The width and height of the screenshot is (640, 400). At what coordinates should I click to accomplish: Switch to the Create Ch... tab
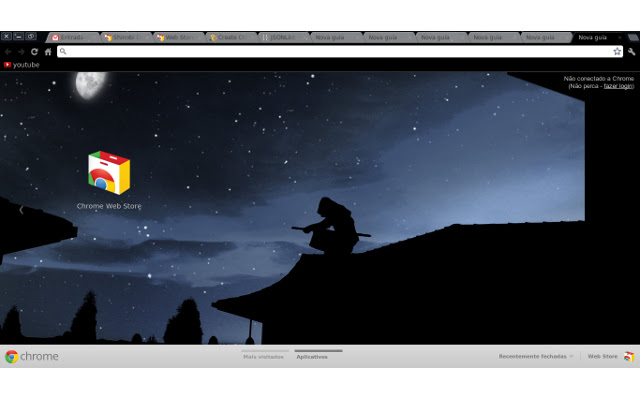pyautogui.click(x=231, y=37)
